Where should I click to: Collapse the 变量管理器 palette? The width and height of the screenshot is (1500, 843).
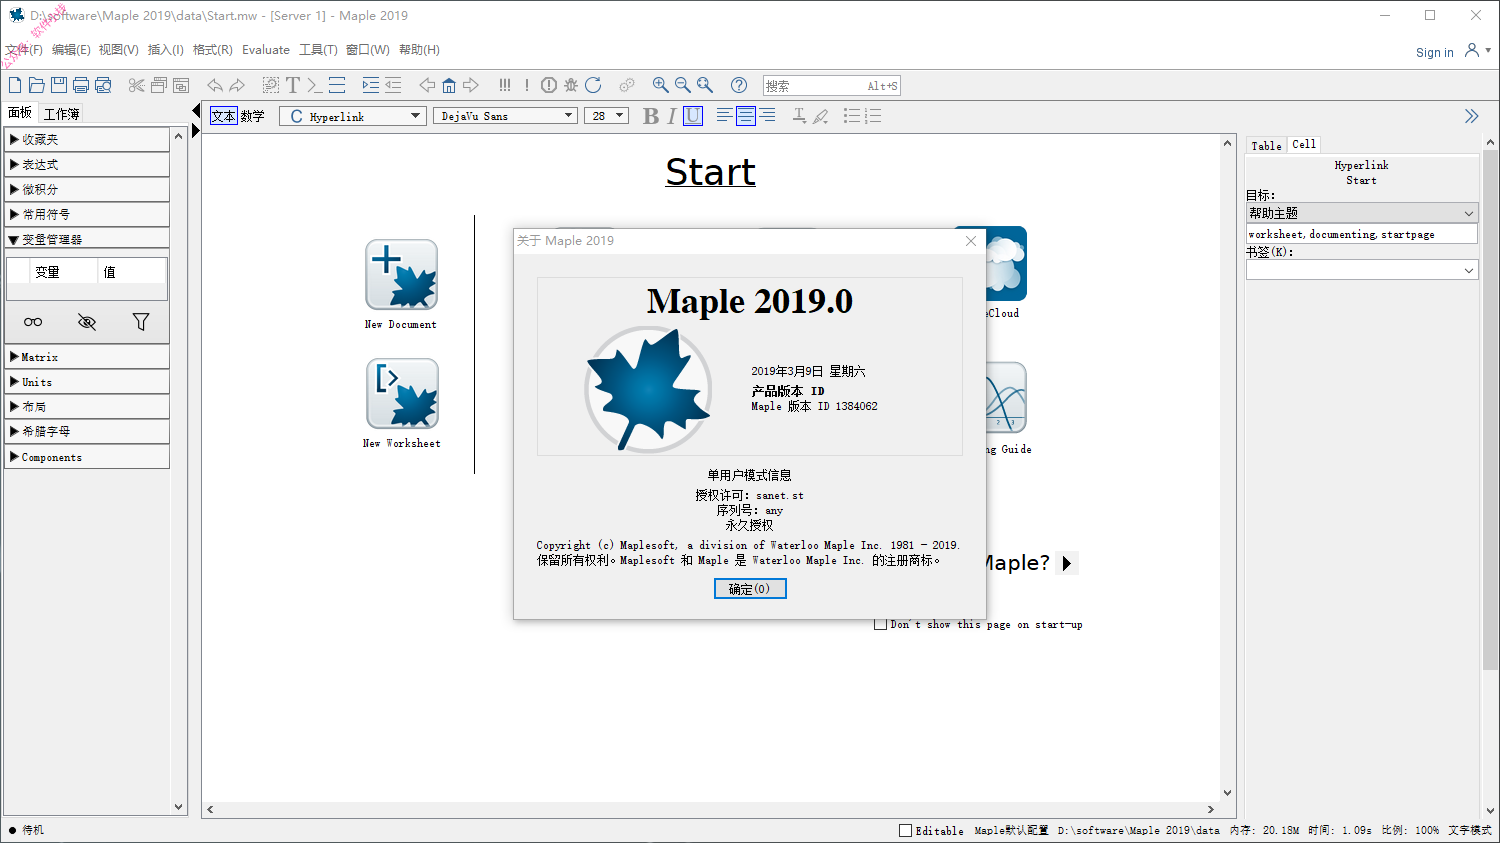[87, 239]
